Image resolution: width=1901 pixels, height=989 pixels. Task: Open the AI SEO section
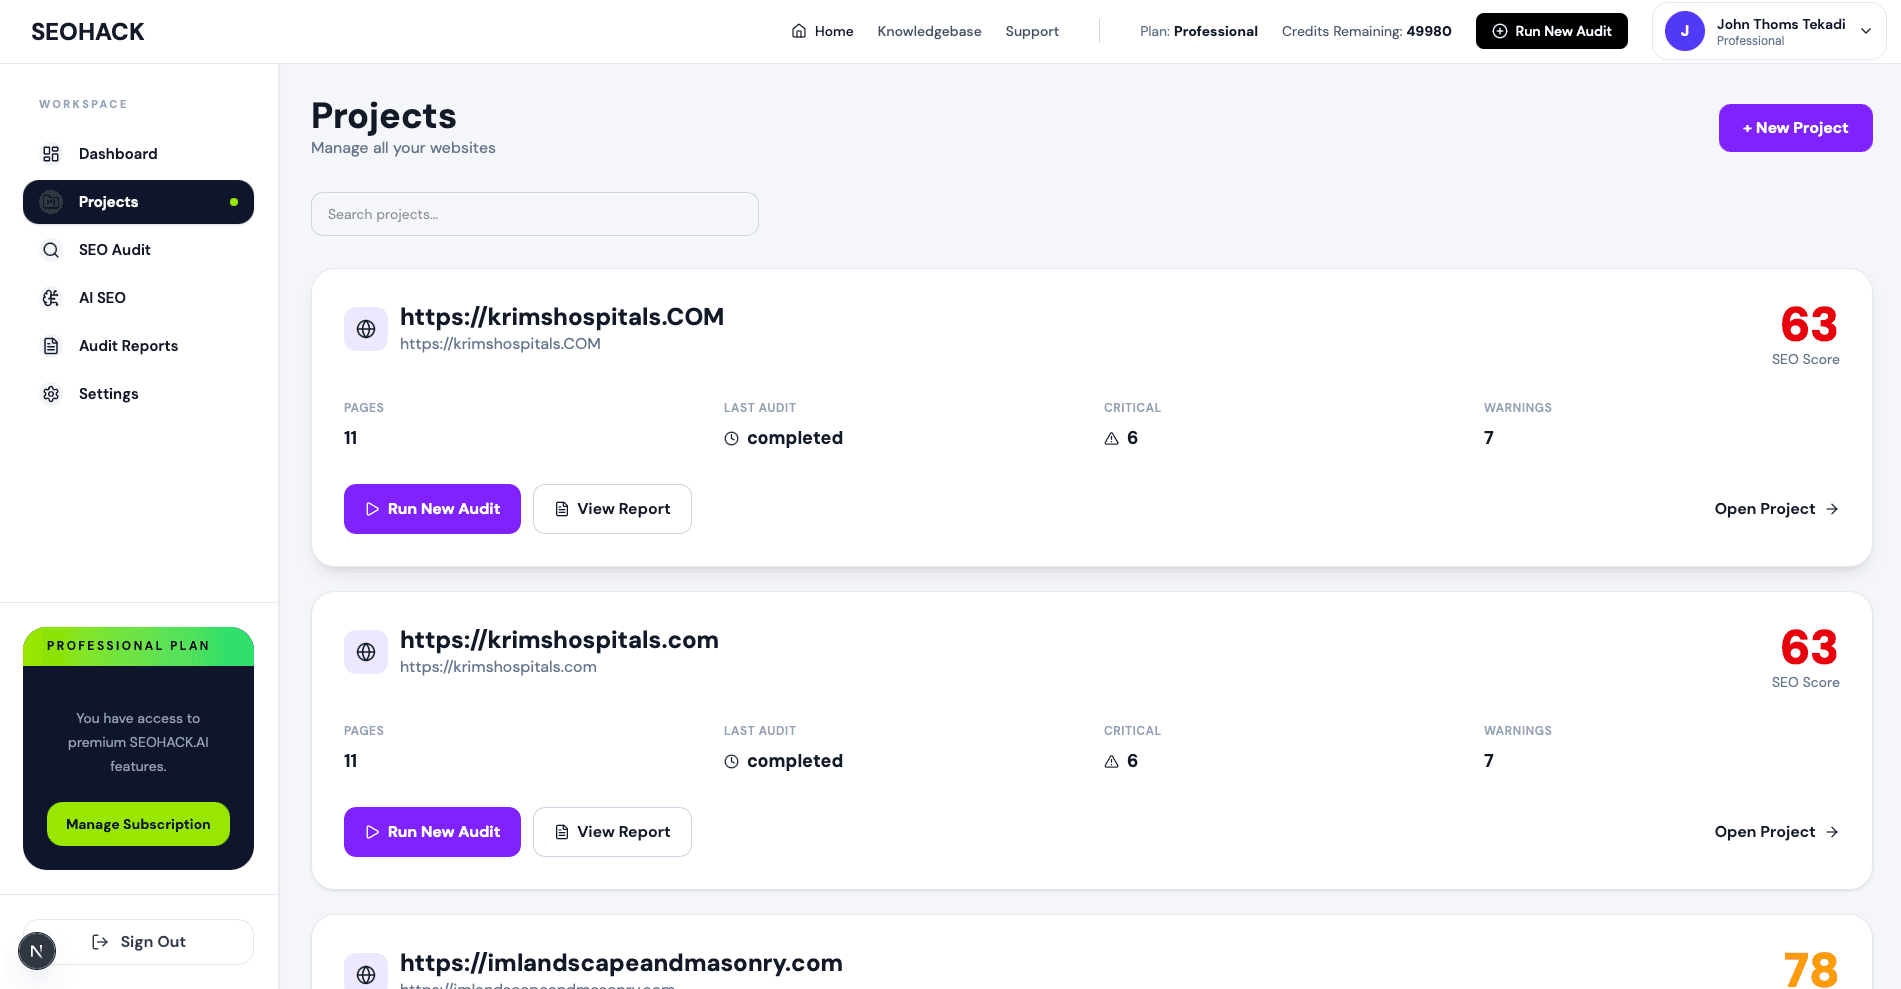tap(138, 298)
